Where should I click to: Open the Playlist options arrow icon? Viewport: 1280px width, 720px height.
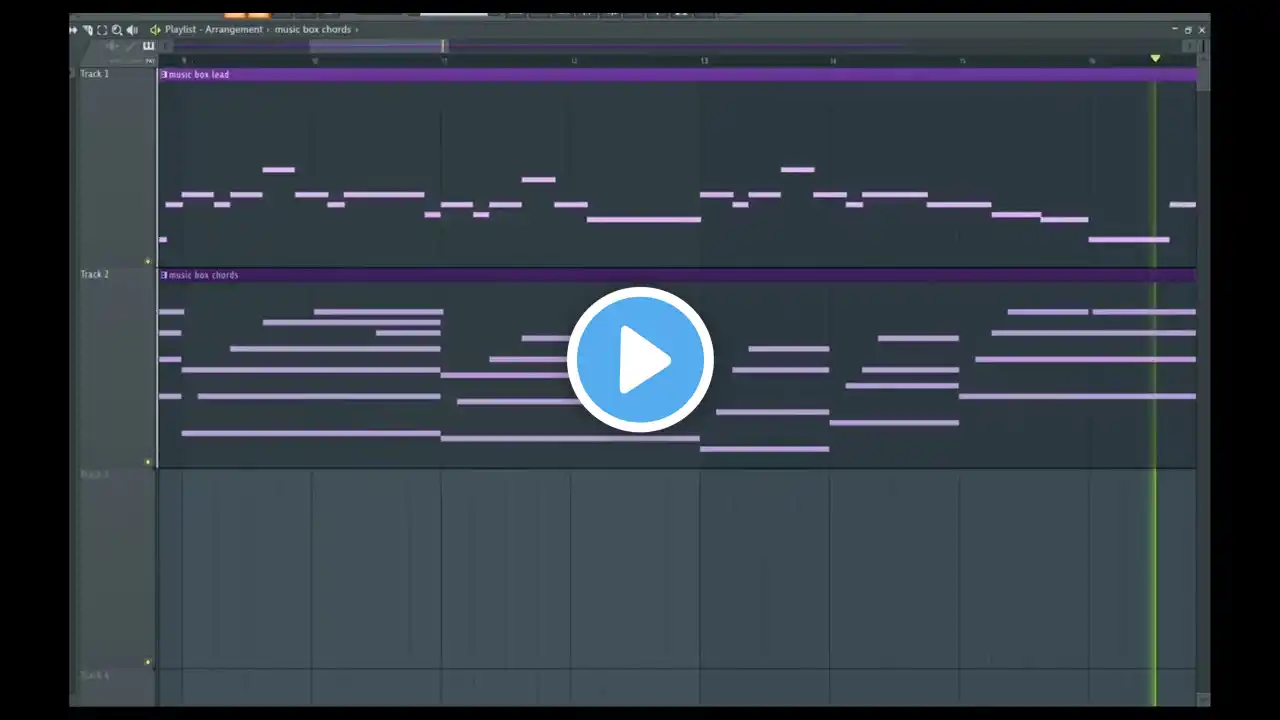[73, 30]
